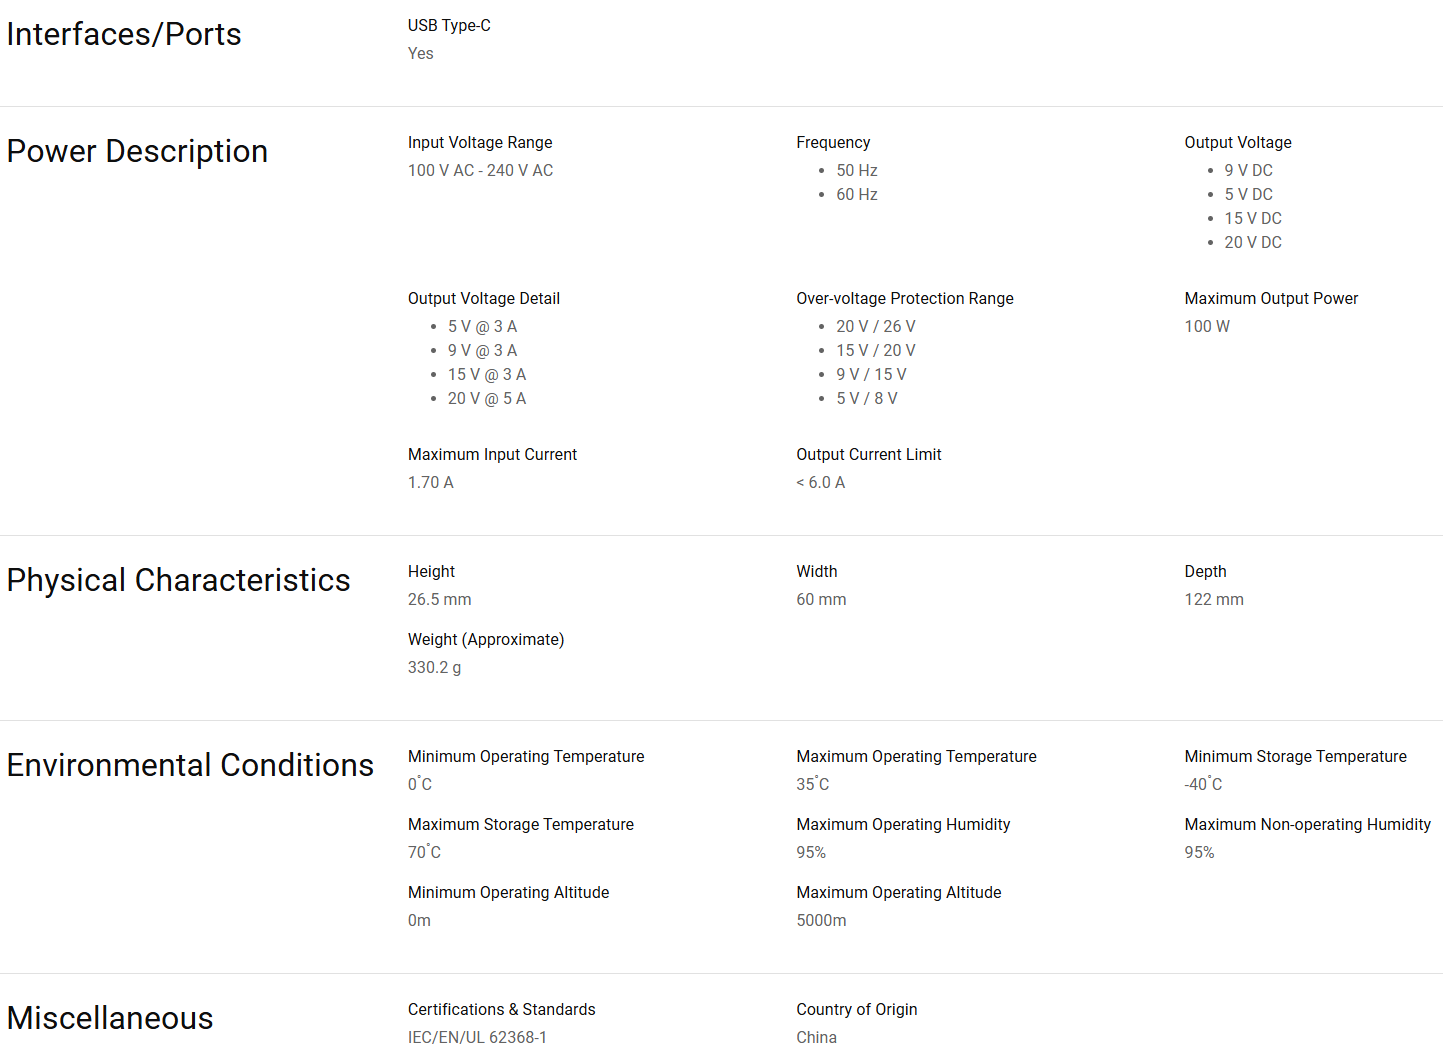
Task: Click the Environmental Conditions heading
Action: click(190, 765)
